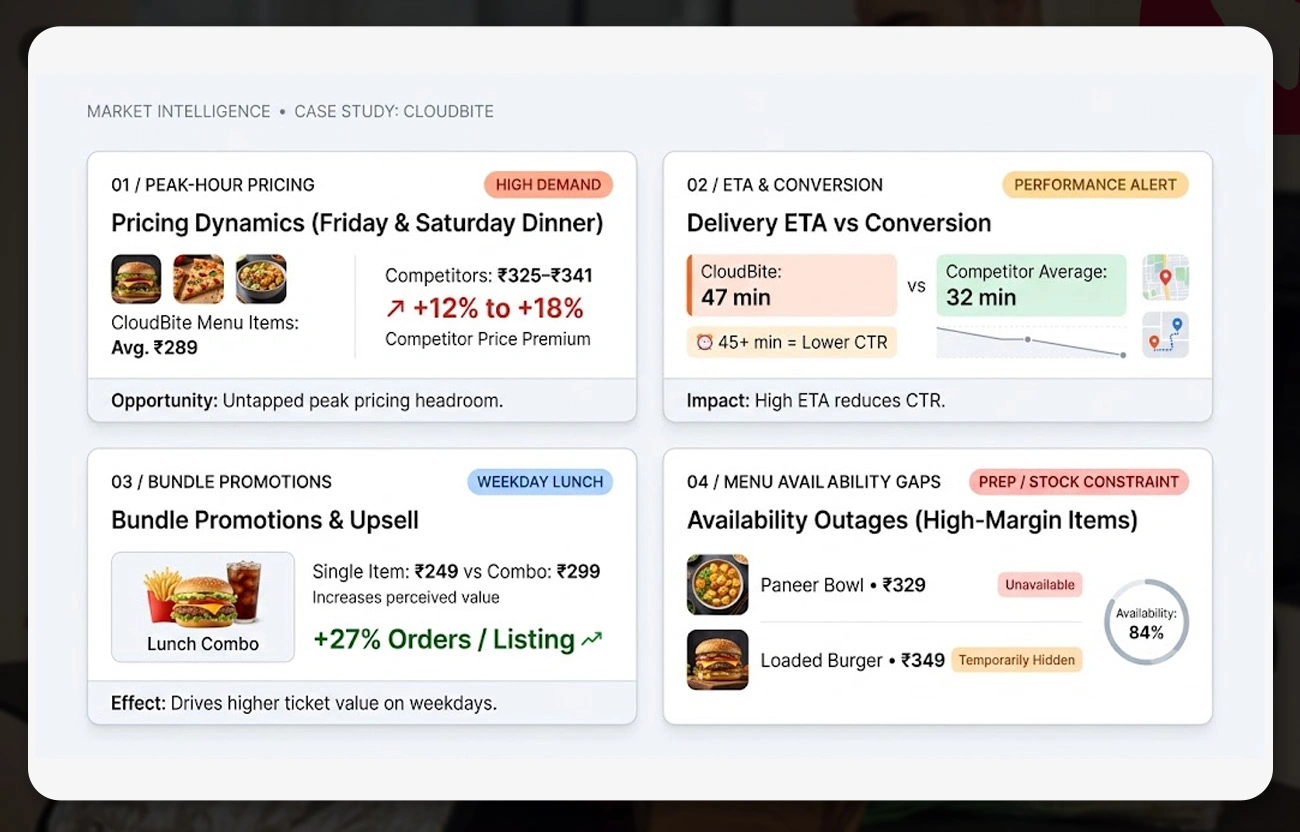
Task: Click the 01 / PEAK-HOUR PRICING label
Action: (213, 185)
